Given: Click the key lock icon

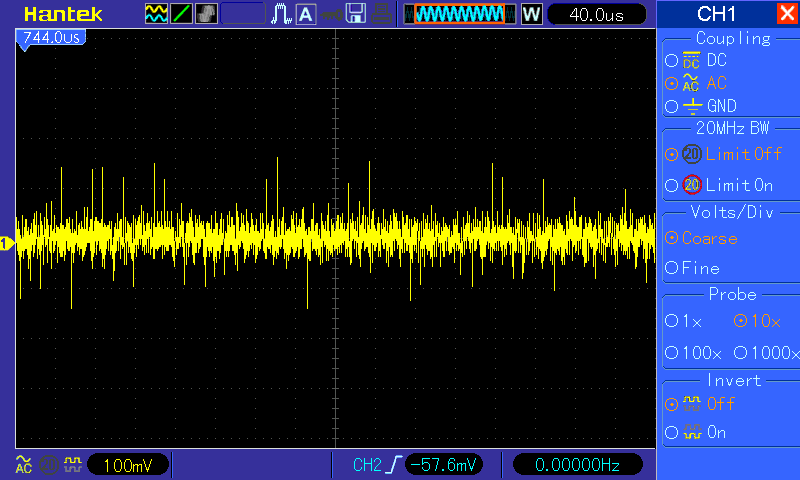Looking at the screenshot, I should [332, 14].
